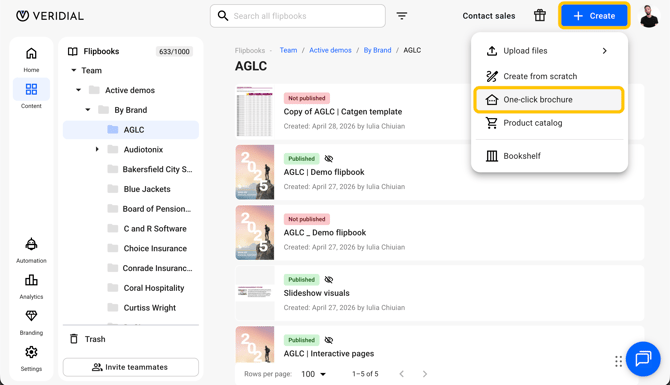Viewport: 670px width, 385px height.
Task: Go to the previous page arrow
Action: pyautogui.click(x=402, y=374)
